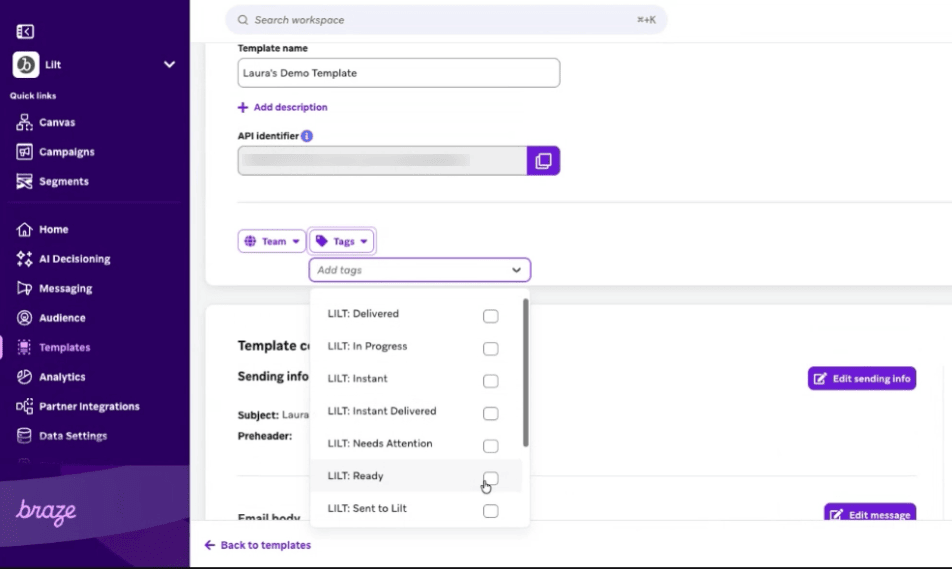
Task: Click the Lilt workspace logo icon
Action: [x=26, y=64]
